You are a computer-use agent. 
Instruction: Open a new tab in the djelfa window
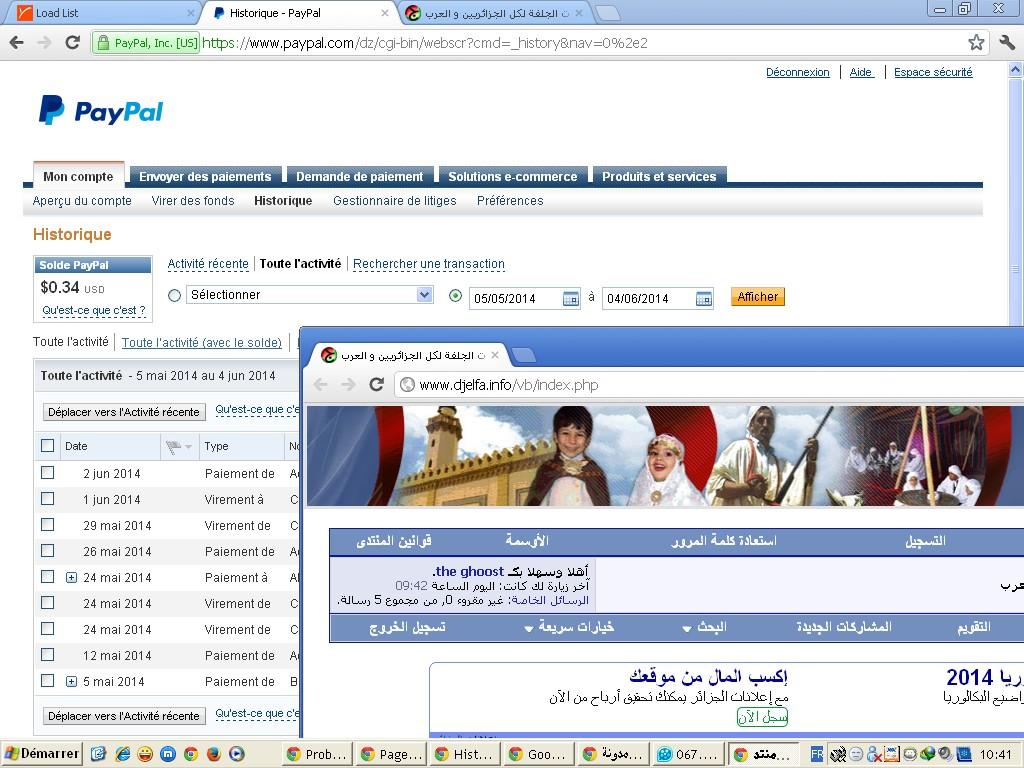pyautogui.click(x=524, y=355)
